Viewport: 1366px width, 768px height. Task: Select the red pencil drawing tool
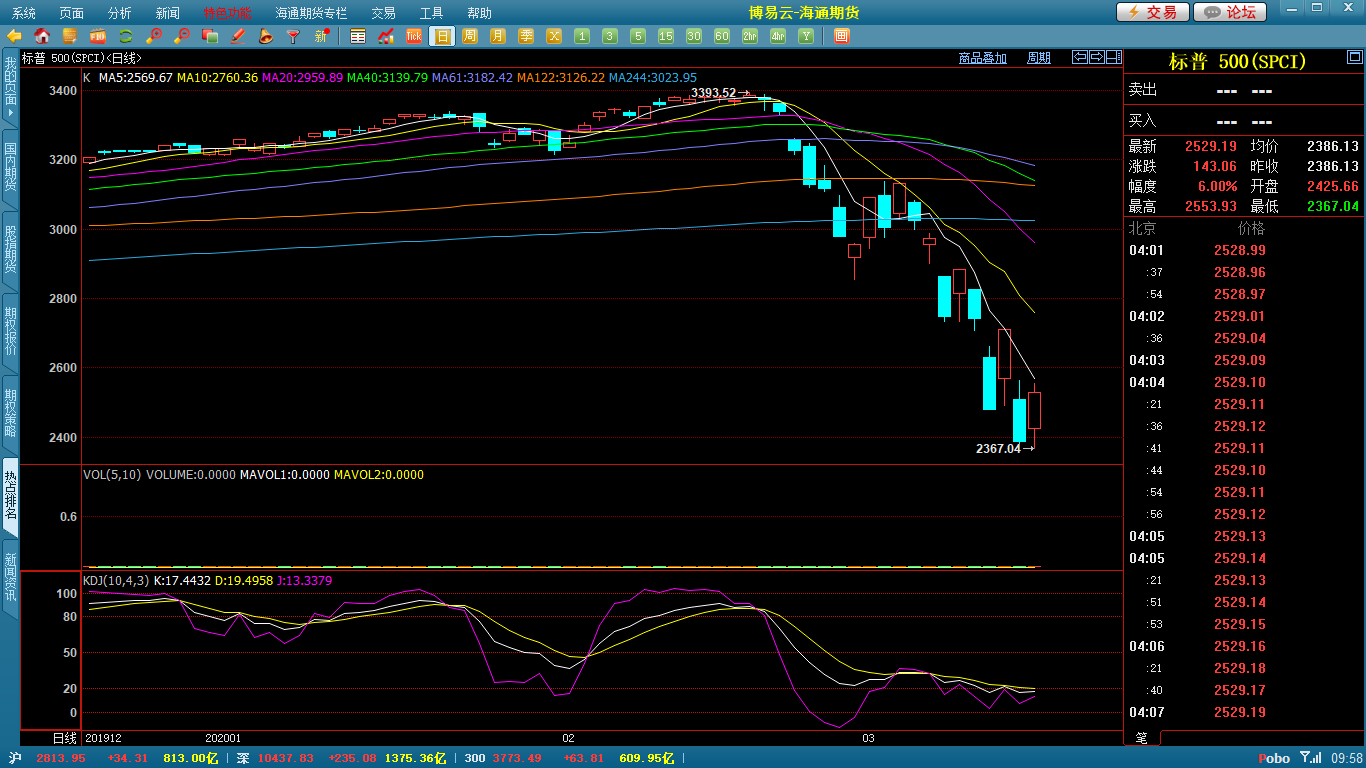238,36
